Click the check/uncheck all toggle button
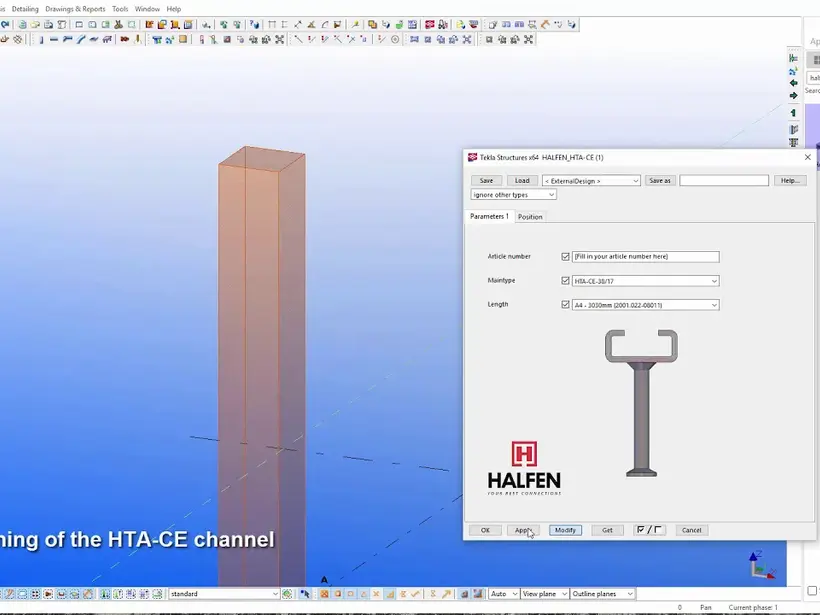 pyautogui.click(x=649, y=530)
